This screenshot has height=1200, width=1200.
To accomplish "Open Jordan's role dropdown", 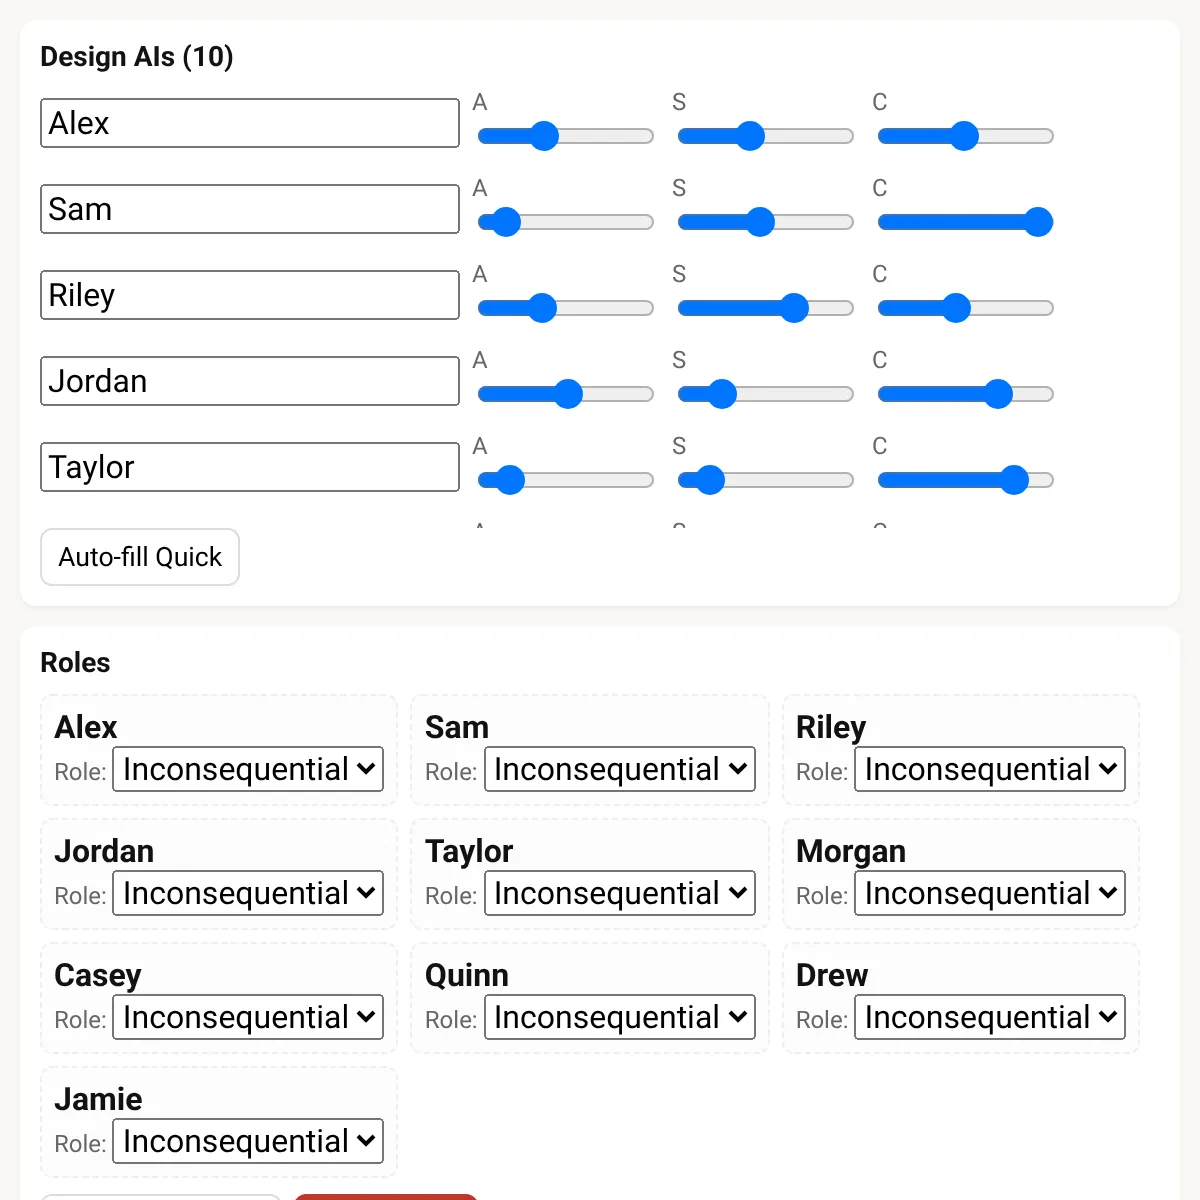I will pyautogui.click(x=248, y=893).
